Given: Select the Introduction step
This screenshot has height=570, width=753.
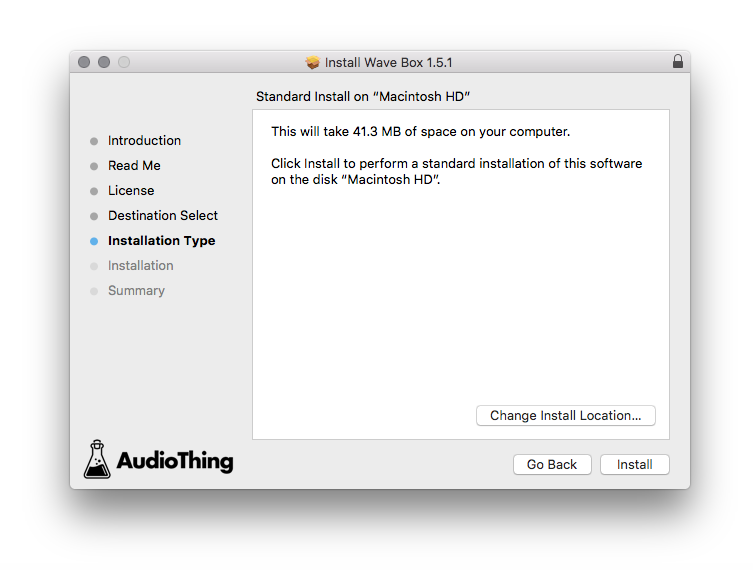Looking at the screenshot, I should point(144,141).
